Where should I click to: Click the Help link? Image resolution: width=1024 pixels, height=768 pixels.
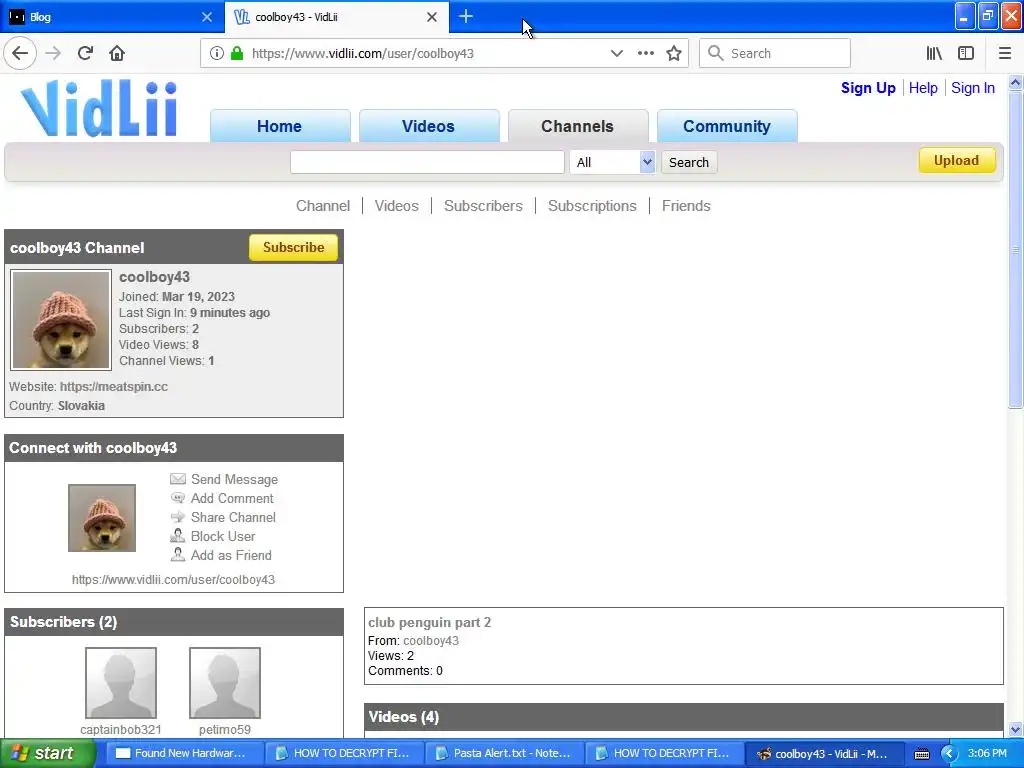923,88
